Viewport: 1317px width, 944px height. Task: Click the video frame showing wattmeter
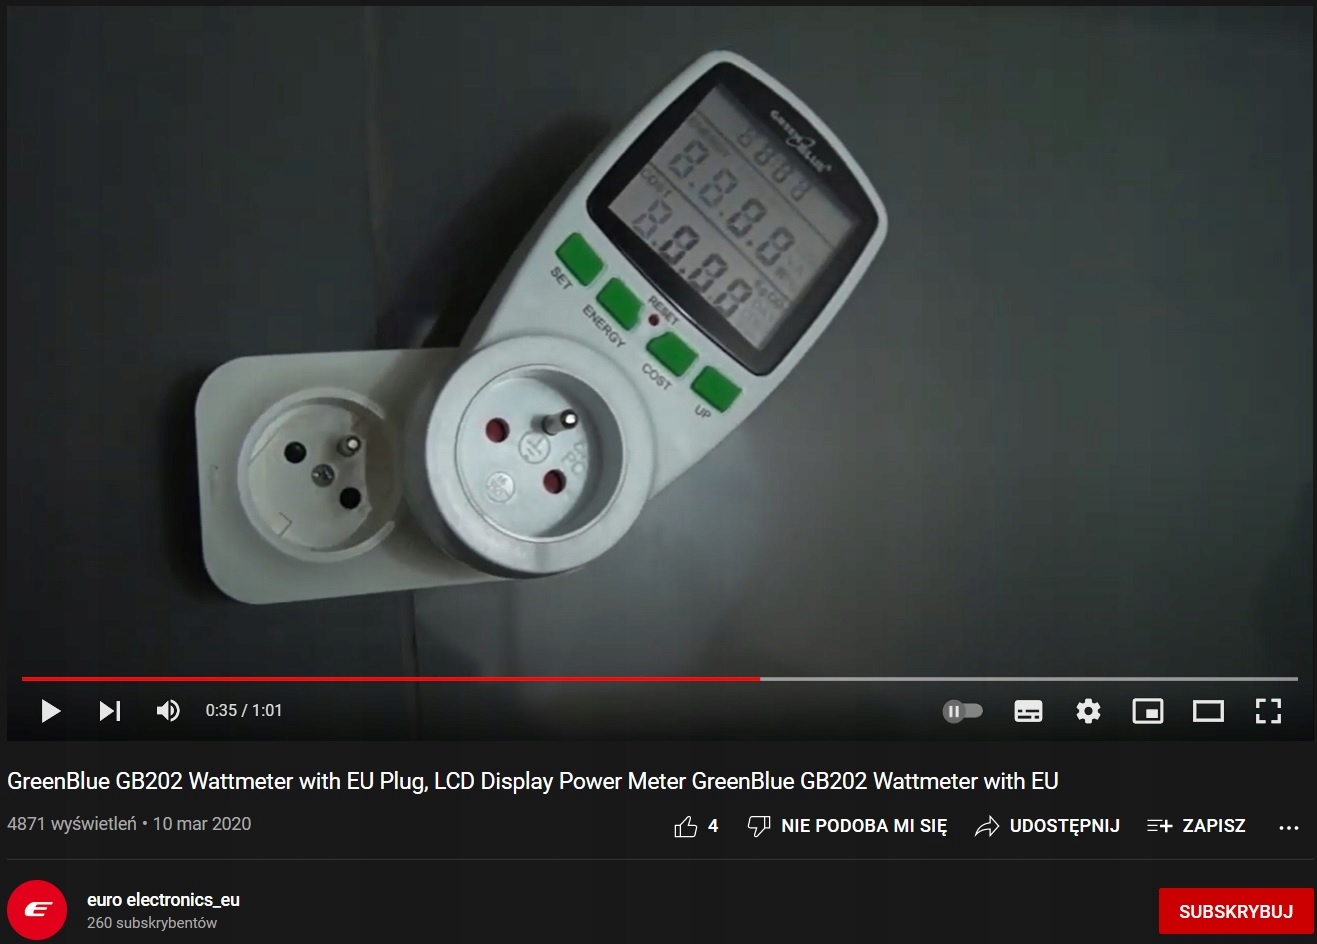(x=658, y=340)
